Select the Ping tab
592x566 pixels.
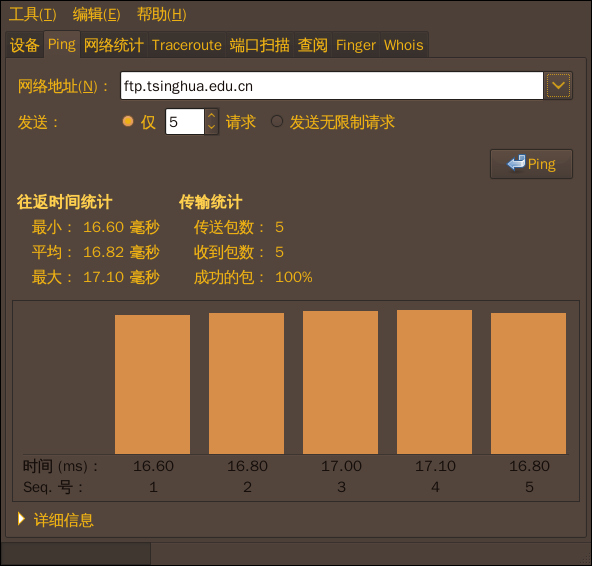62,45
